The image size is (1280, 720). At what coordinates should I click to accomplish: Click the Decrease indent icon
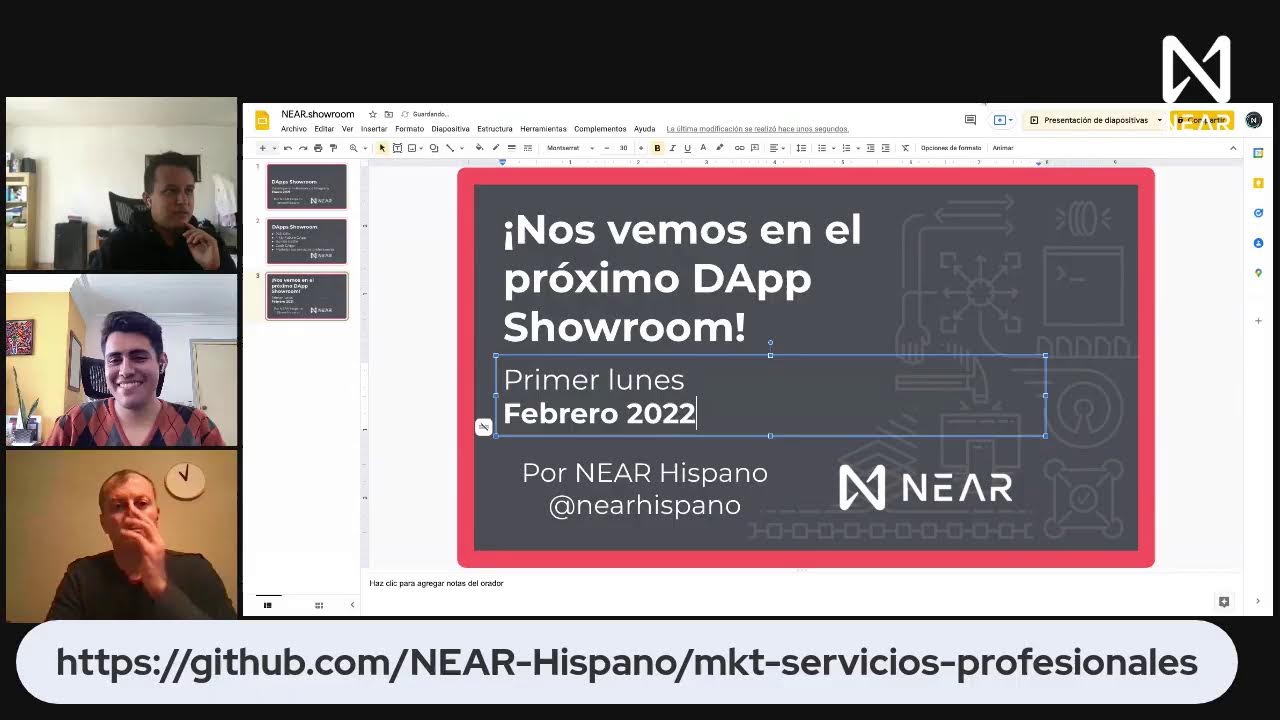tap(871, 148)
